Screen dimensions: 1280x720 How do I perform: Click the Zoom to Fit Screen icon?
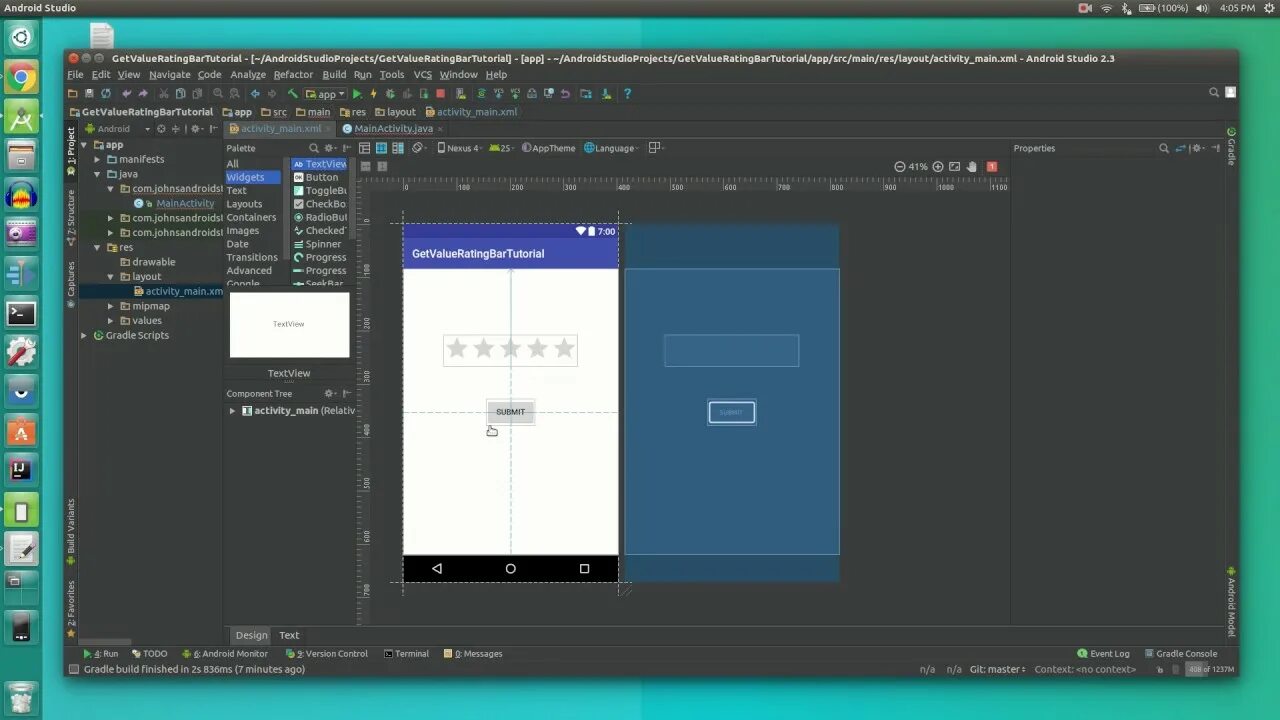tap(954, 167)
